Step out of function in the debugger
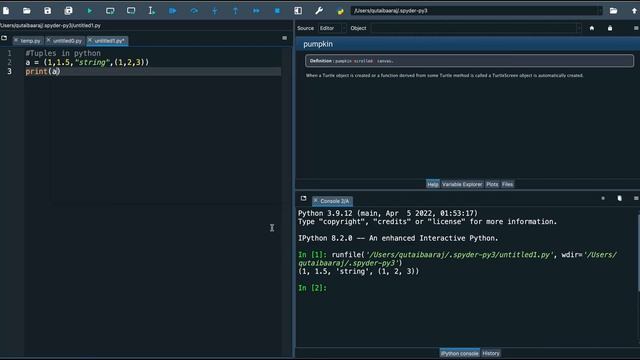640x360 pixels. 236,11
